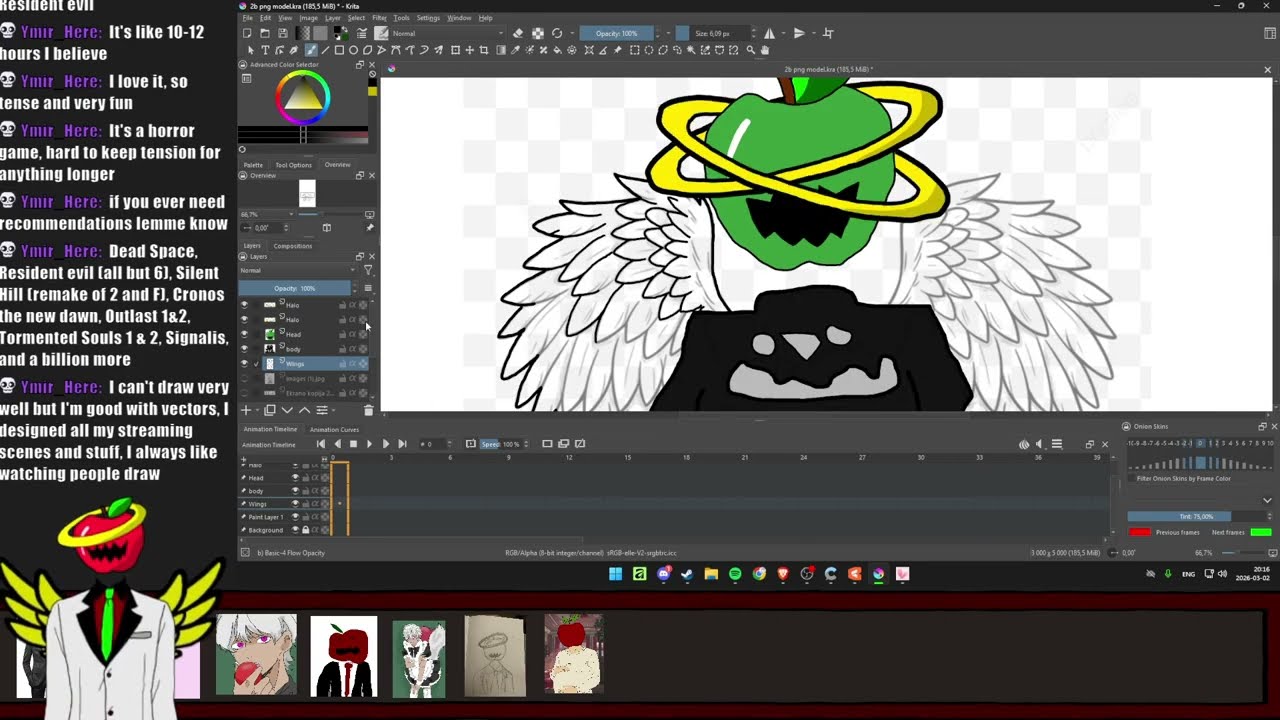The height and width of the screenshot is (720, 1280).
Task: Adjust the brush Opacity slider in toolbar
Action: (x=617, y=33)
